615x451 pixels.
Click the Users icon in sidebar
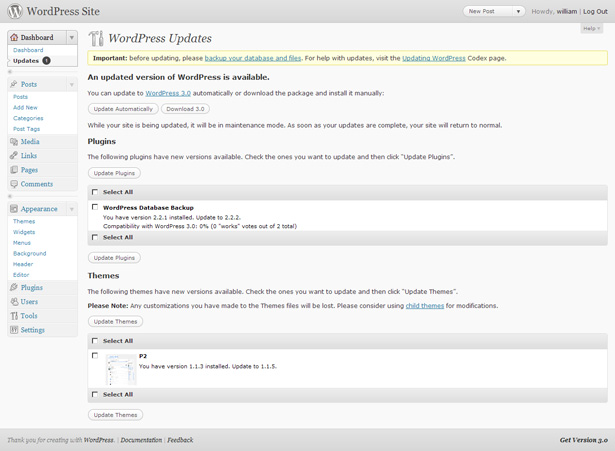[x=14, y=302]
